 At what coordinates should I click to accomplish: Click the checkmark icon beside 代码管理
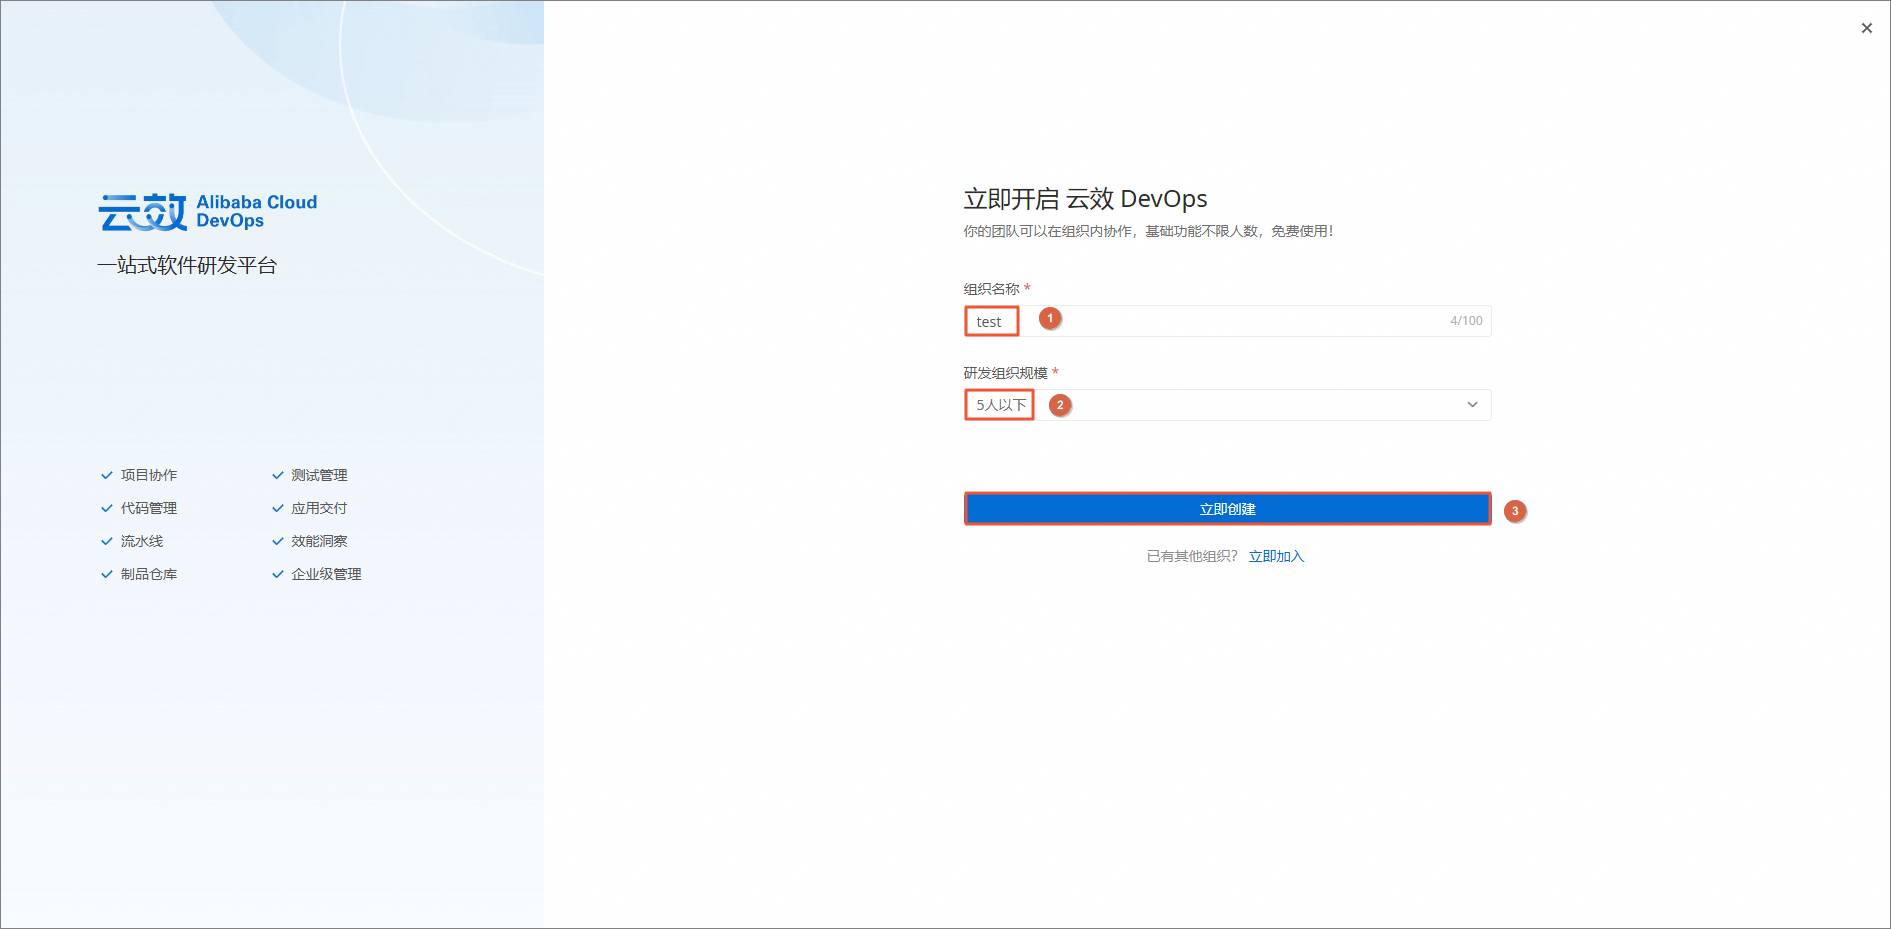click(x=106, y=509)
